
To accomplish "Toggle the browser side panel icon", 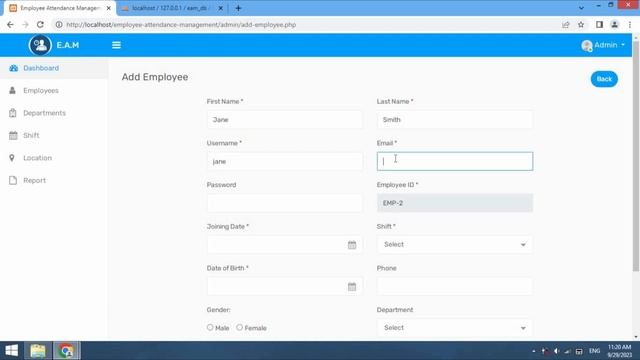I will [x=599, y=25].
